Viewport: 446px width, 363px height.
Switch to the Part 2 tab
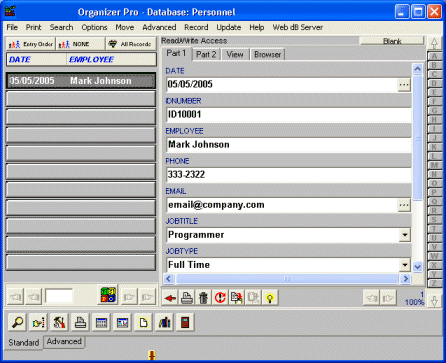point(206,54)
